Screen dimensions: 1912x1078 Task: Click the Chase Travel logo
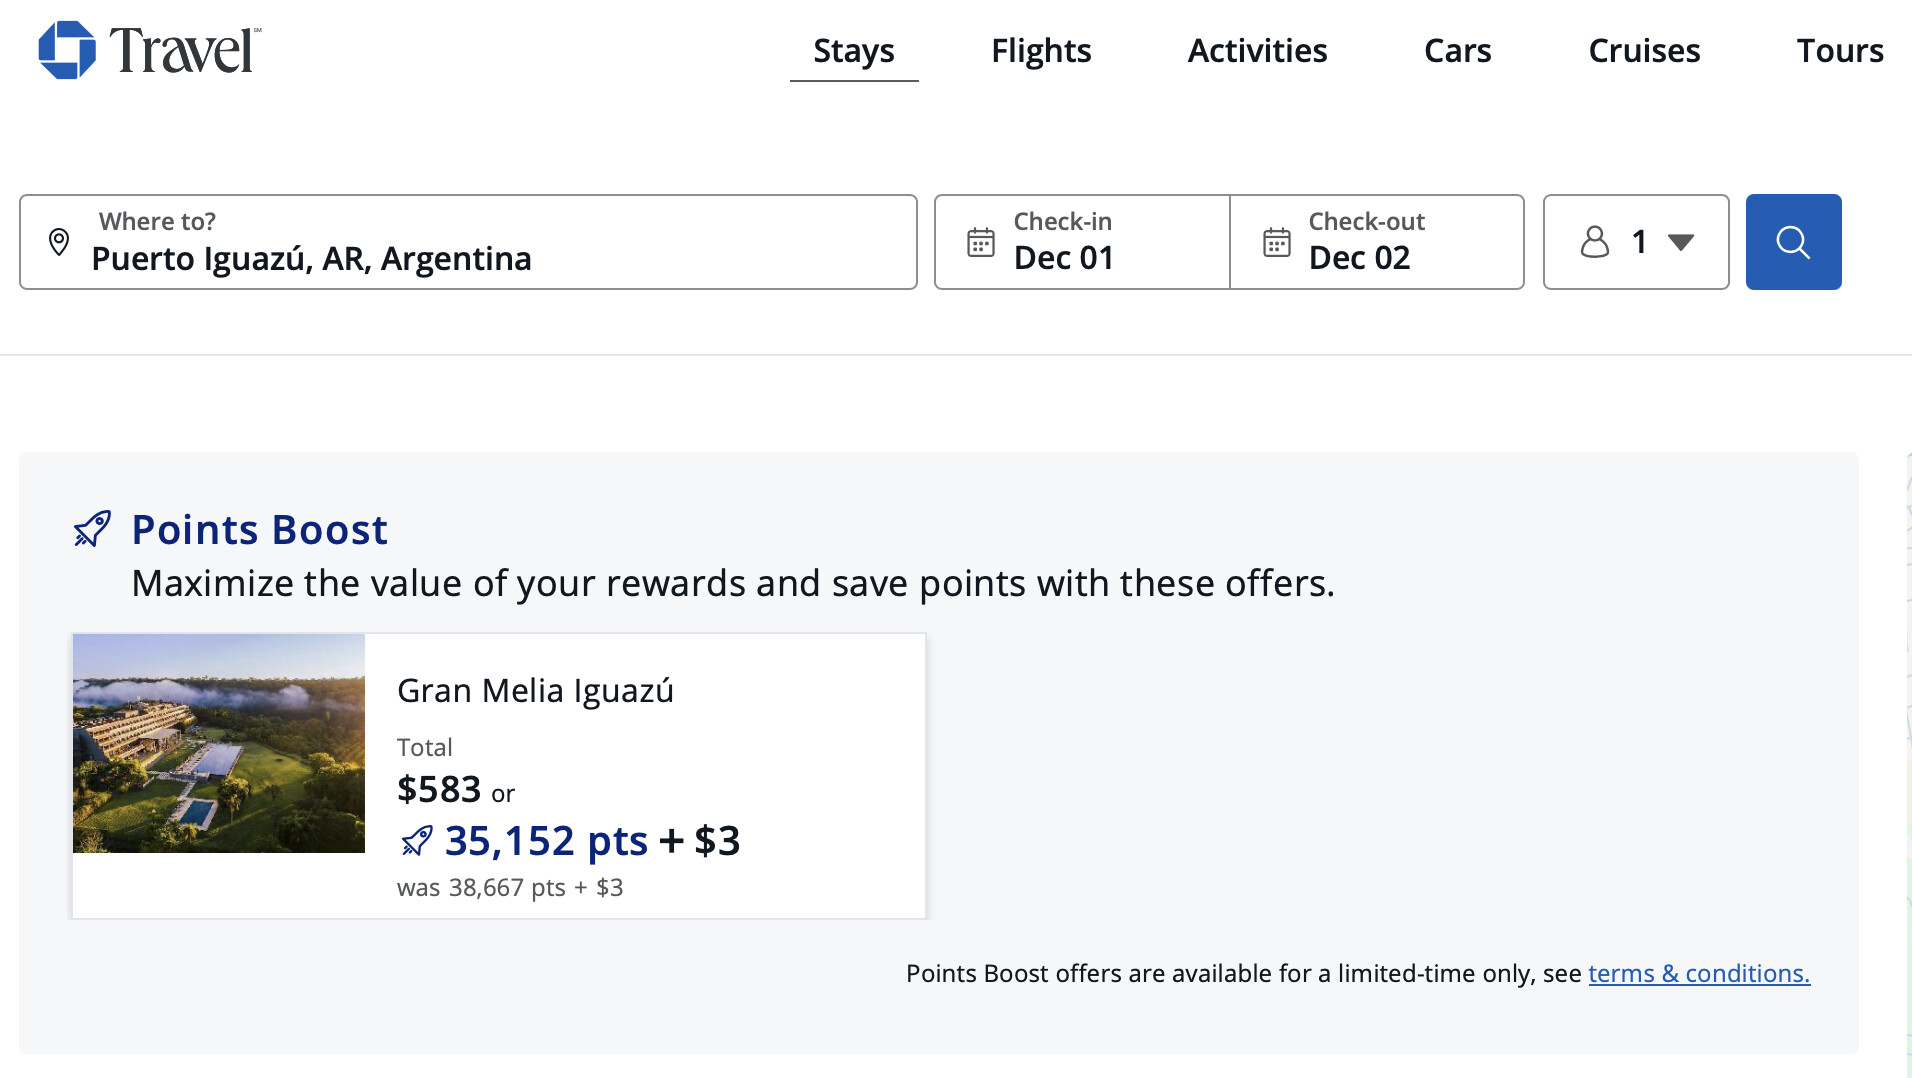click(150, 50)
